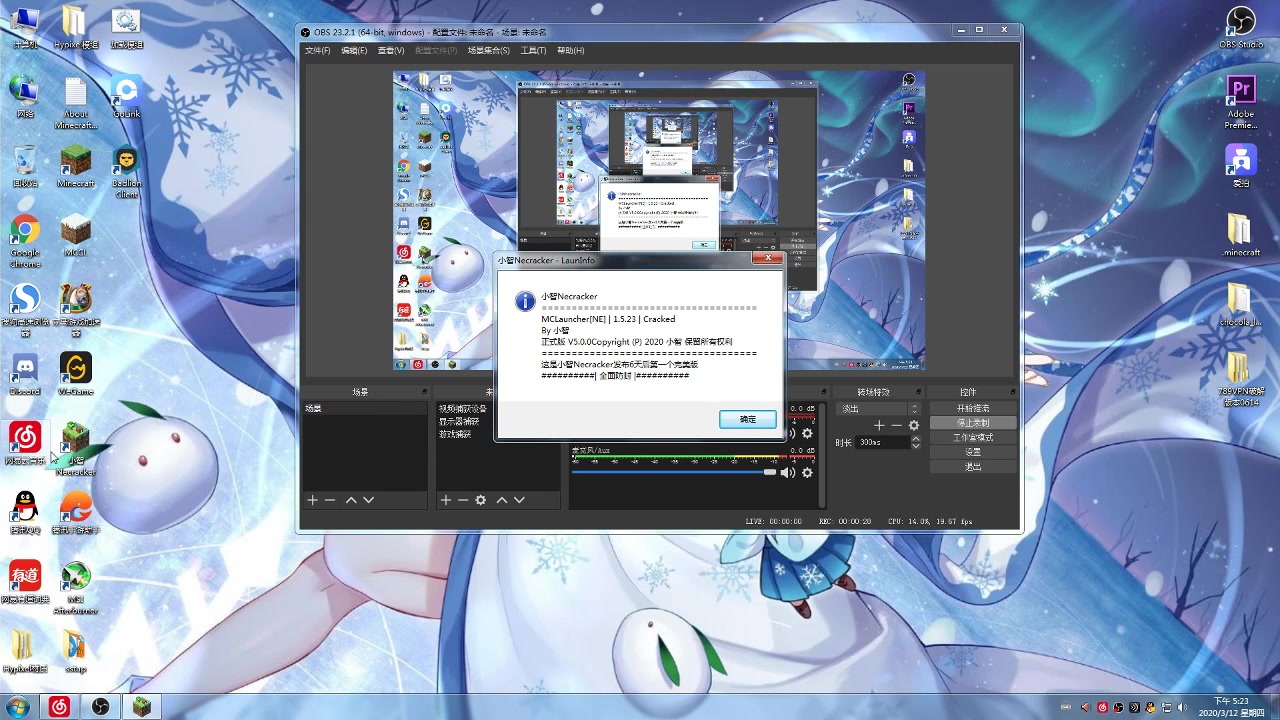This screenshot has width=1280, height=720.
Task: Undock the 场景 panel using its header icon
Action: click(x=424, y=392)
